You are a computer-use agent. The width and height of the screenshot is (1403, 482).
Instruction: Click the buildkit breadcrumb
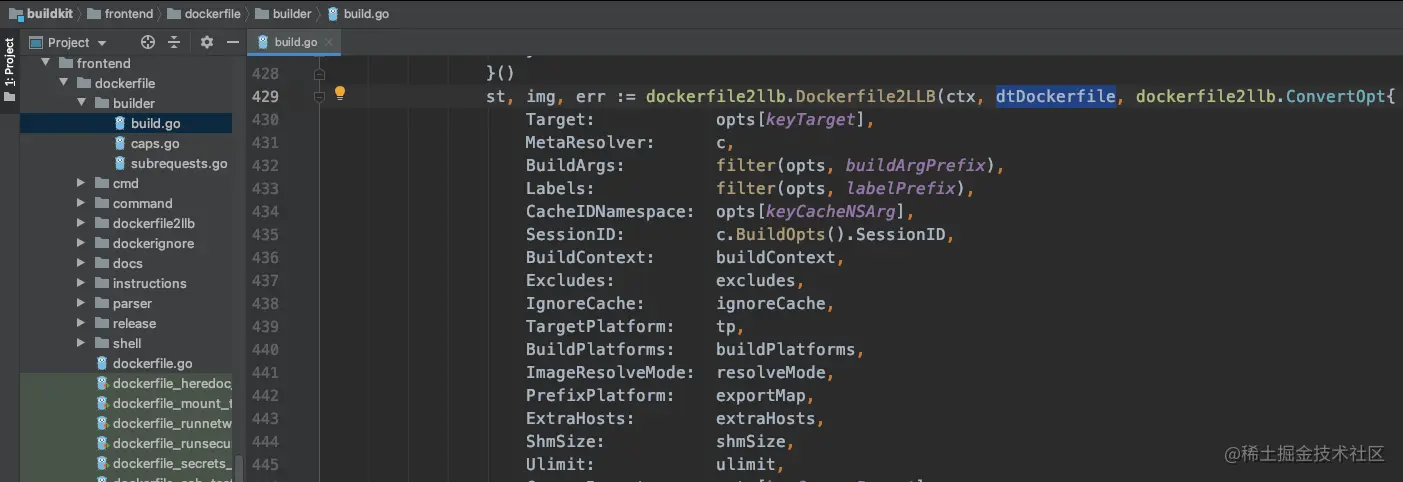[41, 13]
